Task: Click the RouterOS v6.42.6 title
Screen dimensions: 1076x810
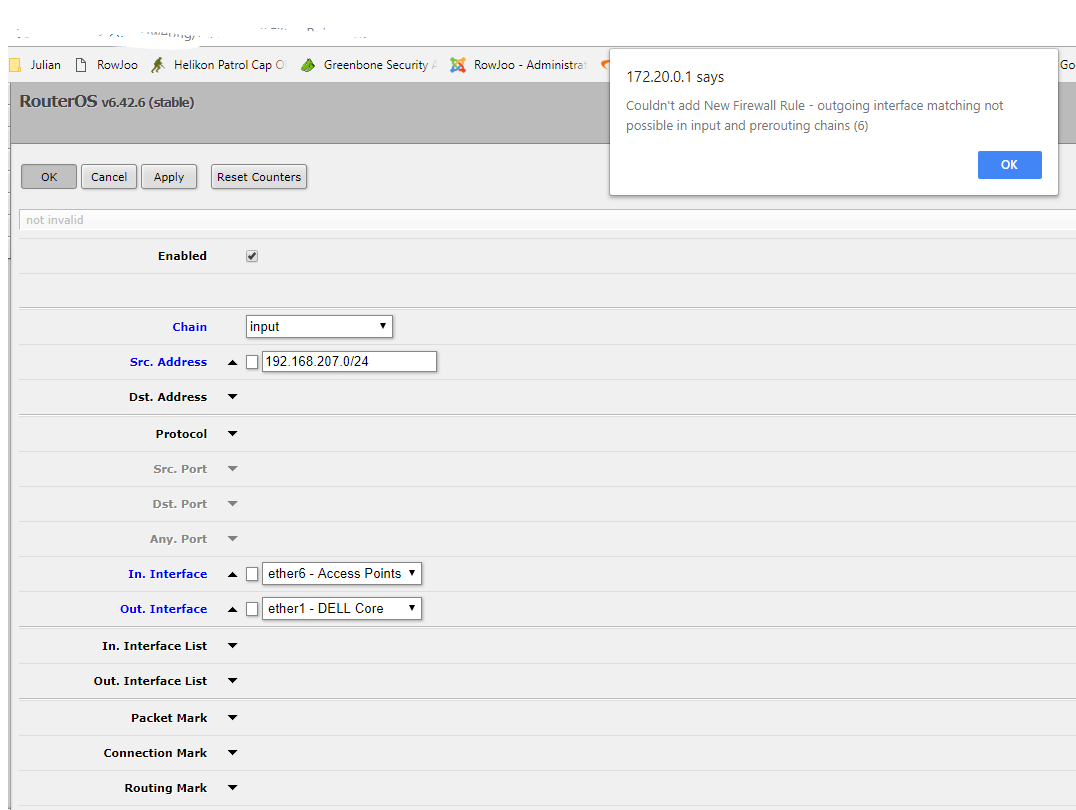Action: [x=106, y=102]
